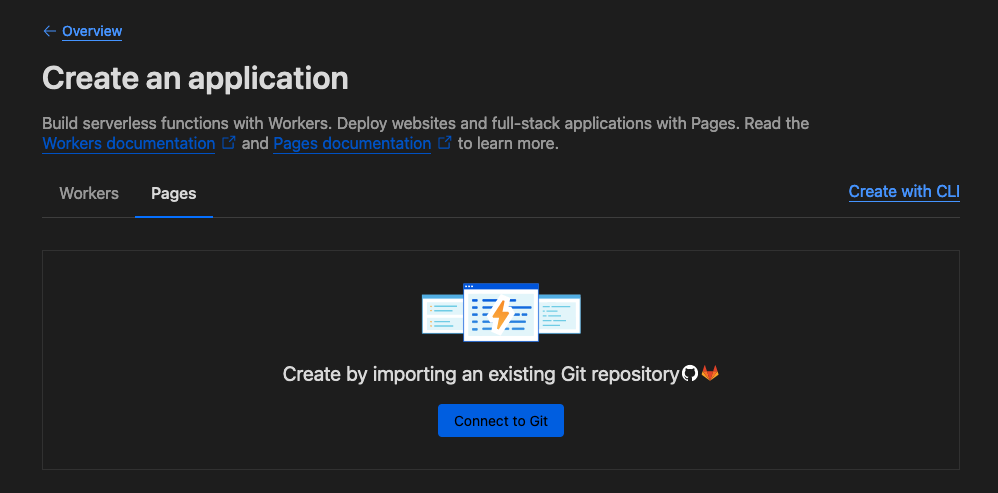Click the GitHub logo icon

click(690, 373)
